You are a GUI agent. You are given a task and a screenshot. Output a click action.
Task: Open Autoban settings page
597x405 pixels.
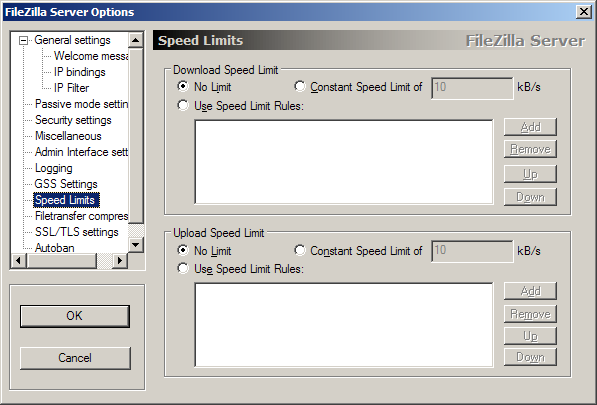coord(55,248)
